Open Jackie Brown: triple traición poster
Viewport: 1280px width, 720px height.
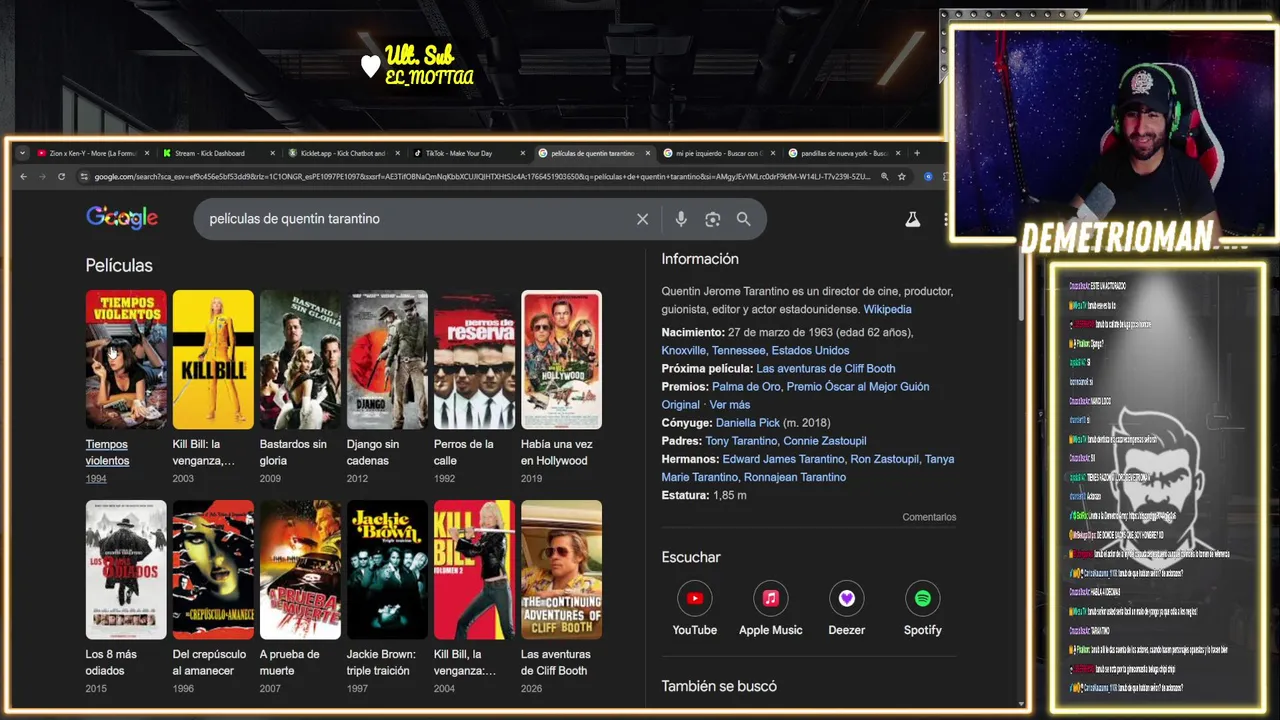coord(387,569)
